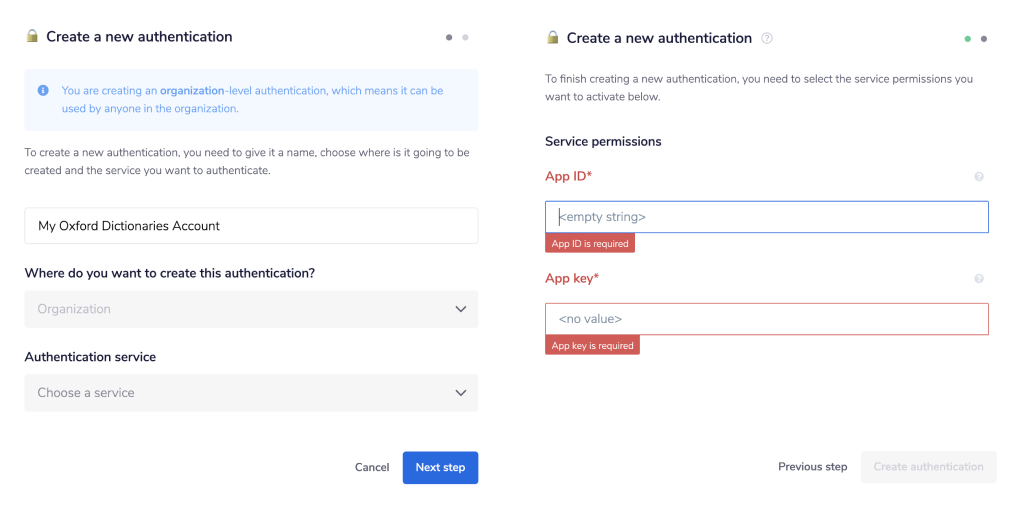Viewport: 1022px width, 509px height.
Task: Click the blue info icon in the organization banner
Action: 43,90
